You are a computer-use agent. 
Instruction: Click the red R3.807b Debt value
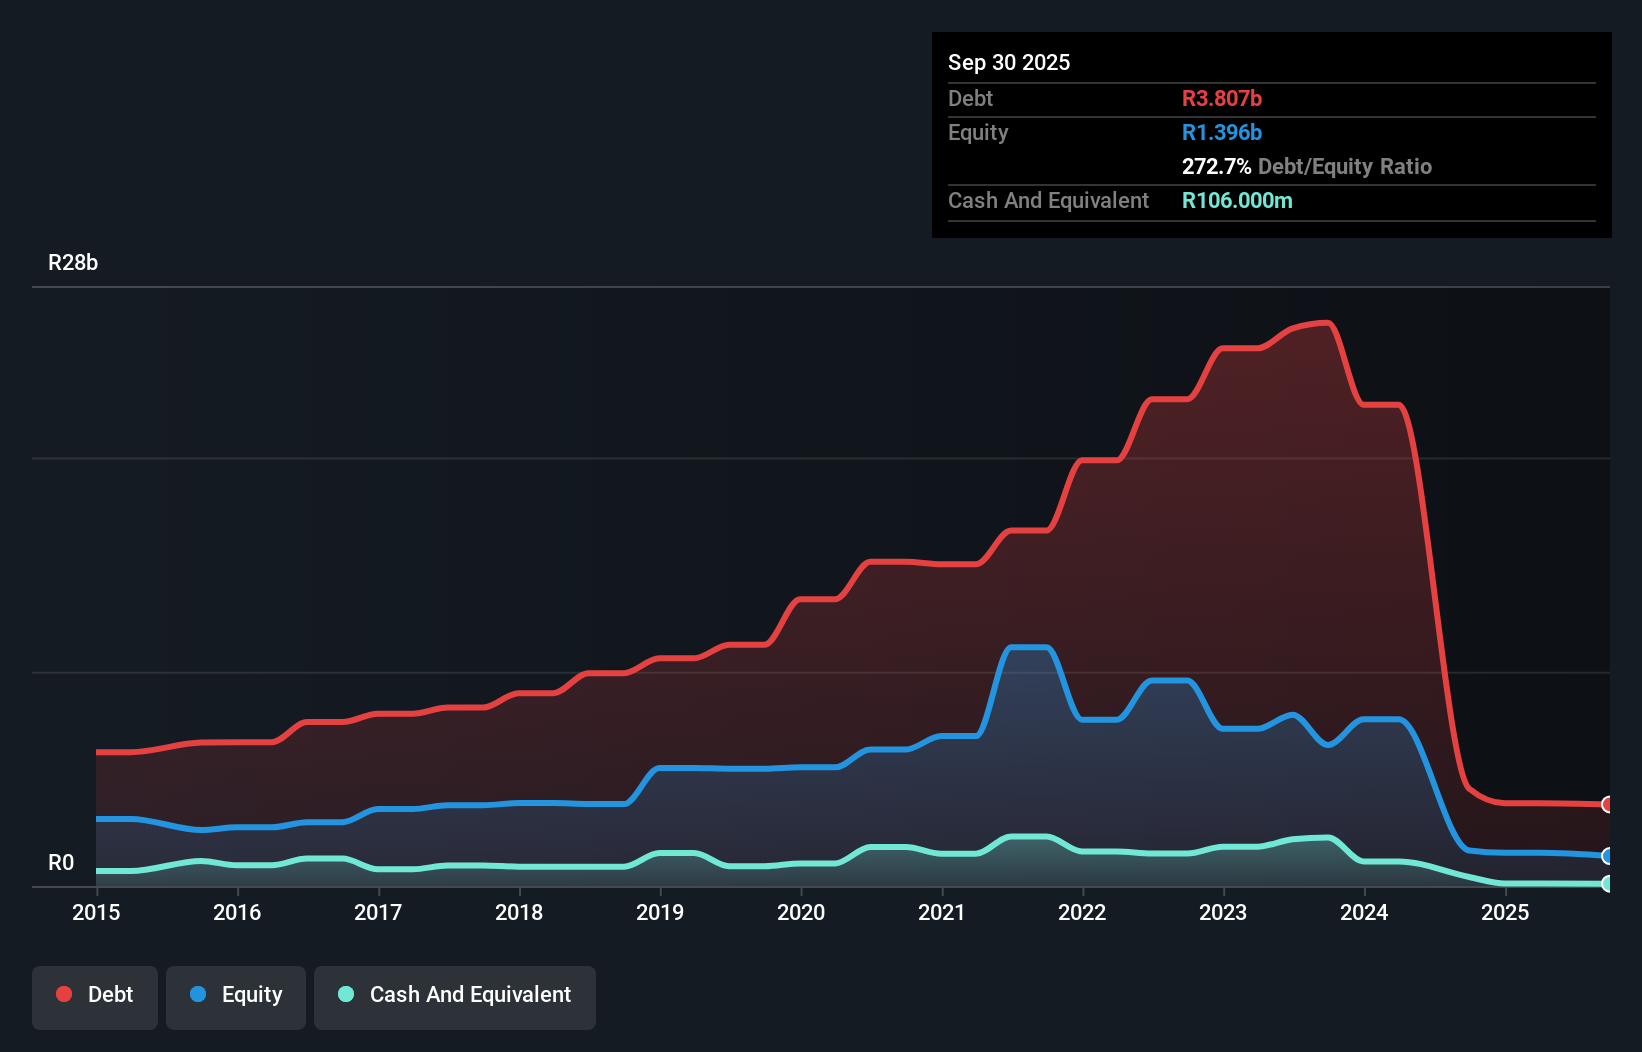pyautogui.click(x=1222, y=98)
